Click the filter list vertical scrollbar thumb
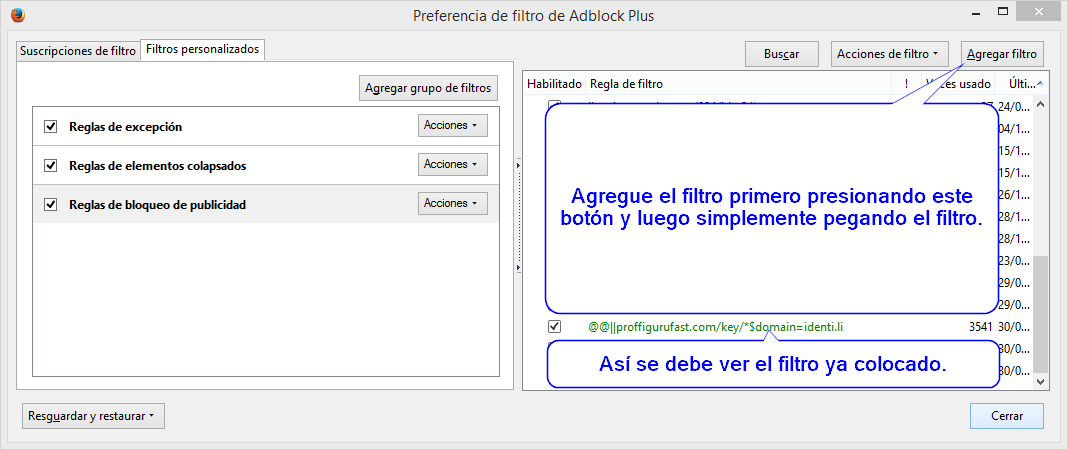 point(1039,315)
